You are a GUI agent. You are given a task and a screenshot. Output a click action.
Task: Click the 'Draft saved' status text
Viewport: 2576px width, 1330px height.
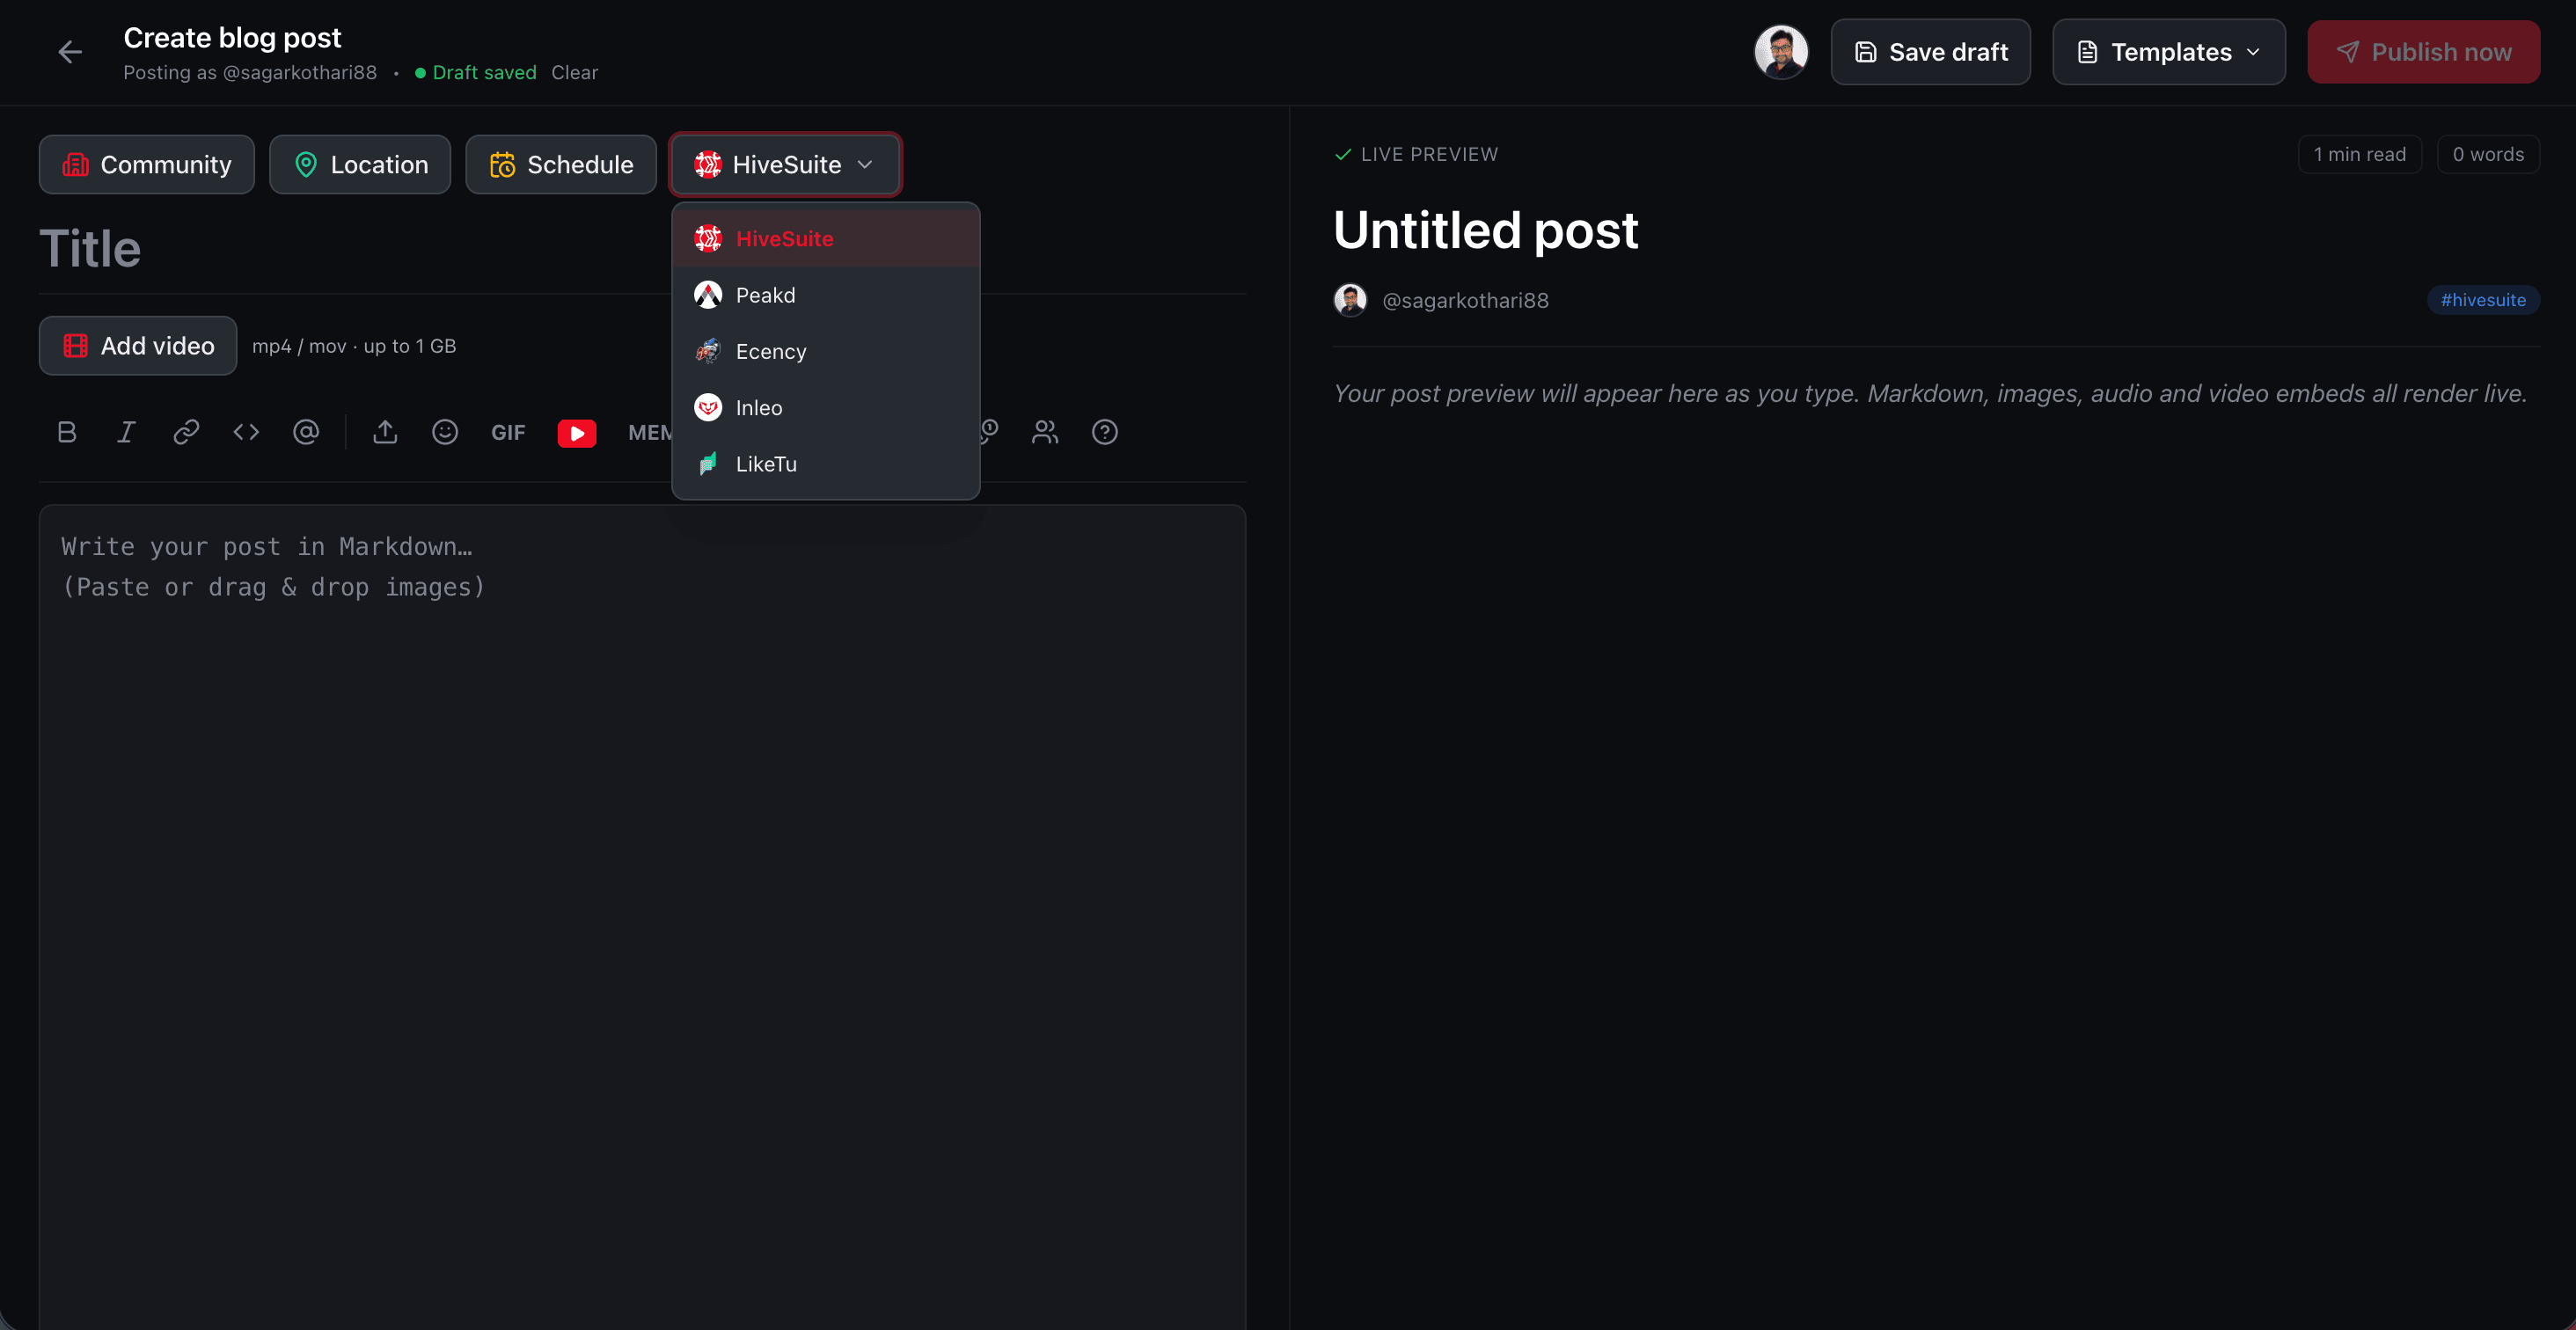tap(484, 73)
